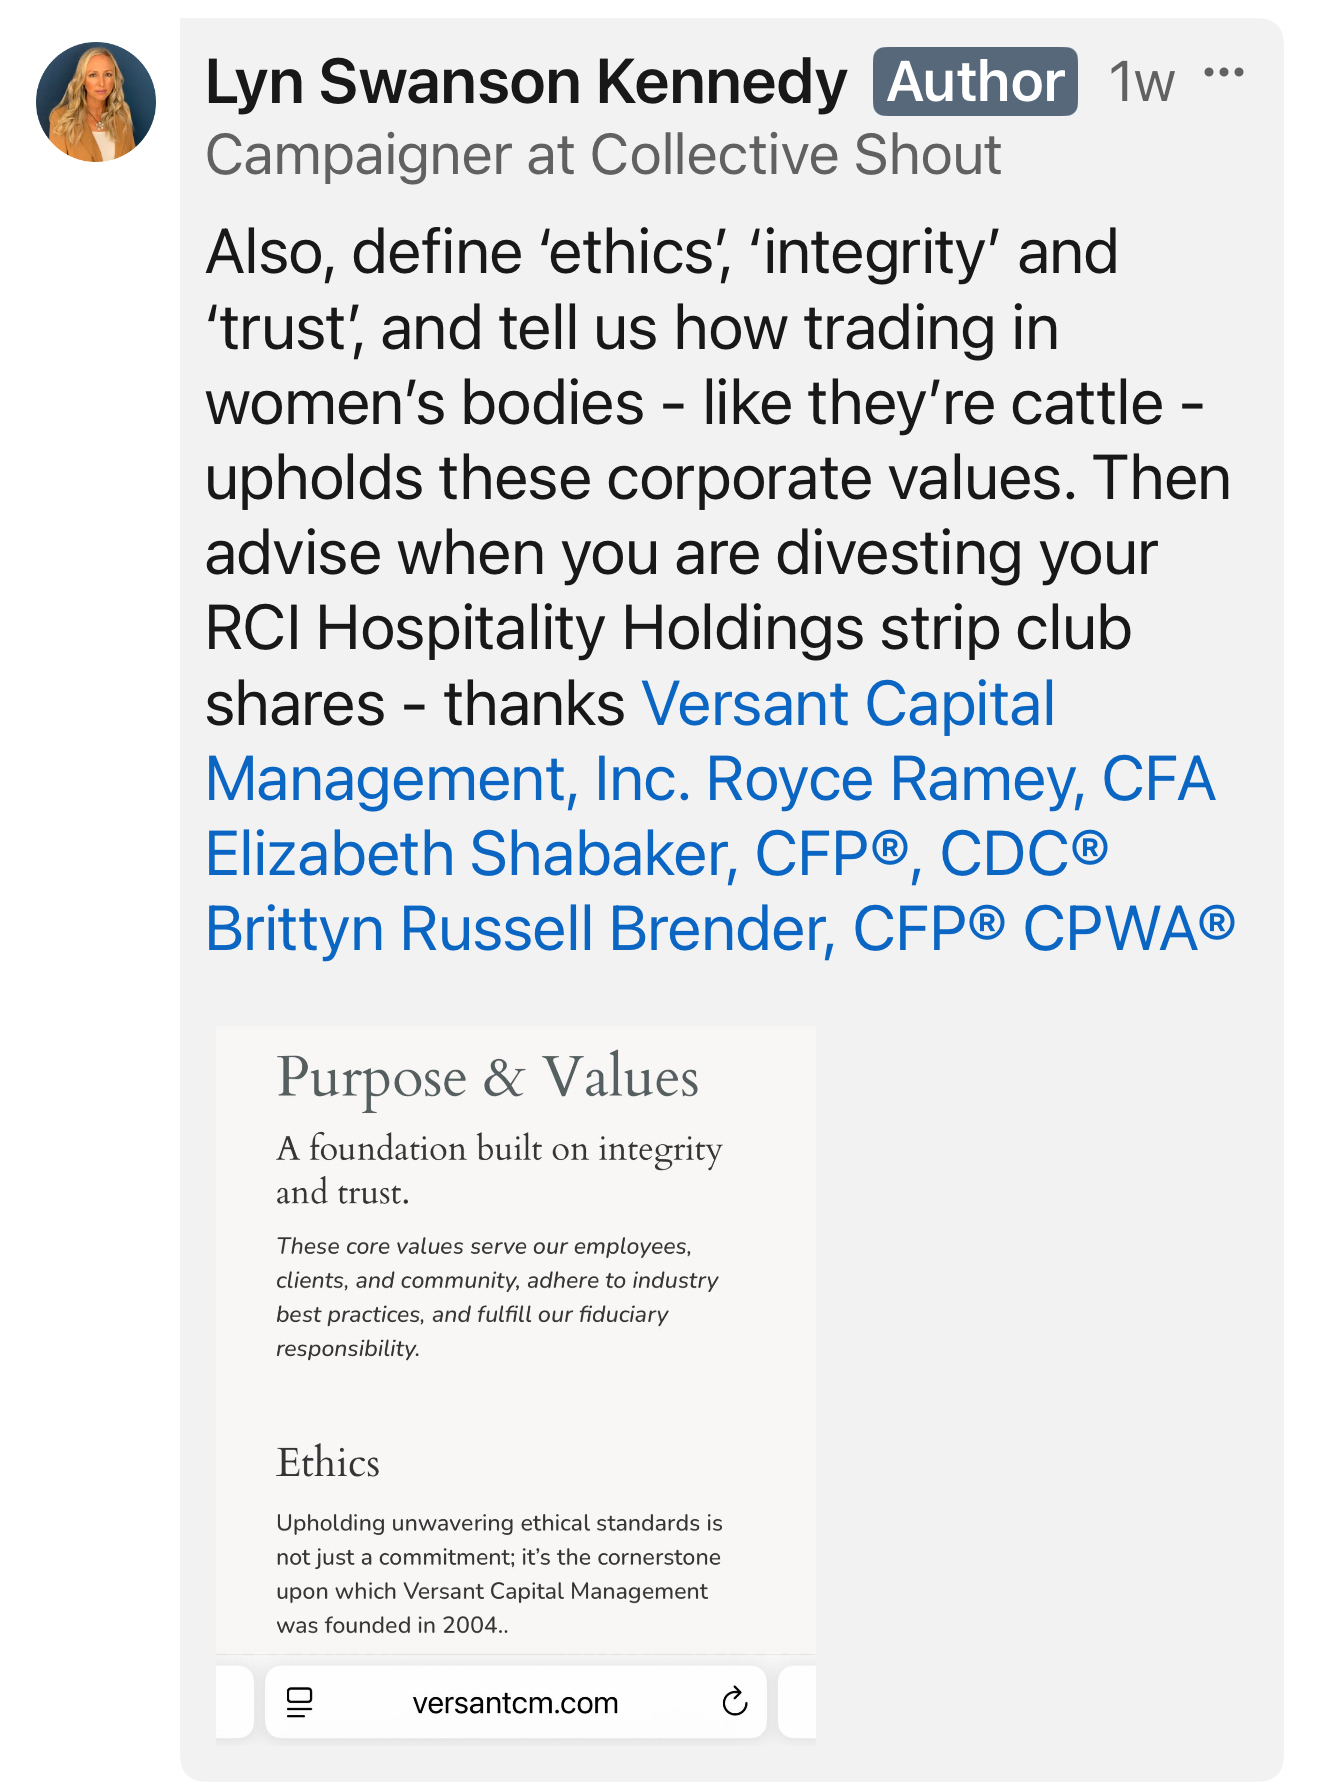The height and width of the screenshot is (1790, 1320).
Task: Open Brittyn Russell Brender, CFP® CPWA® mention
Action: [721, 929]
